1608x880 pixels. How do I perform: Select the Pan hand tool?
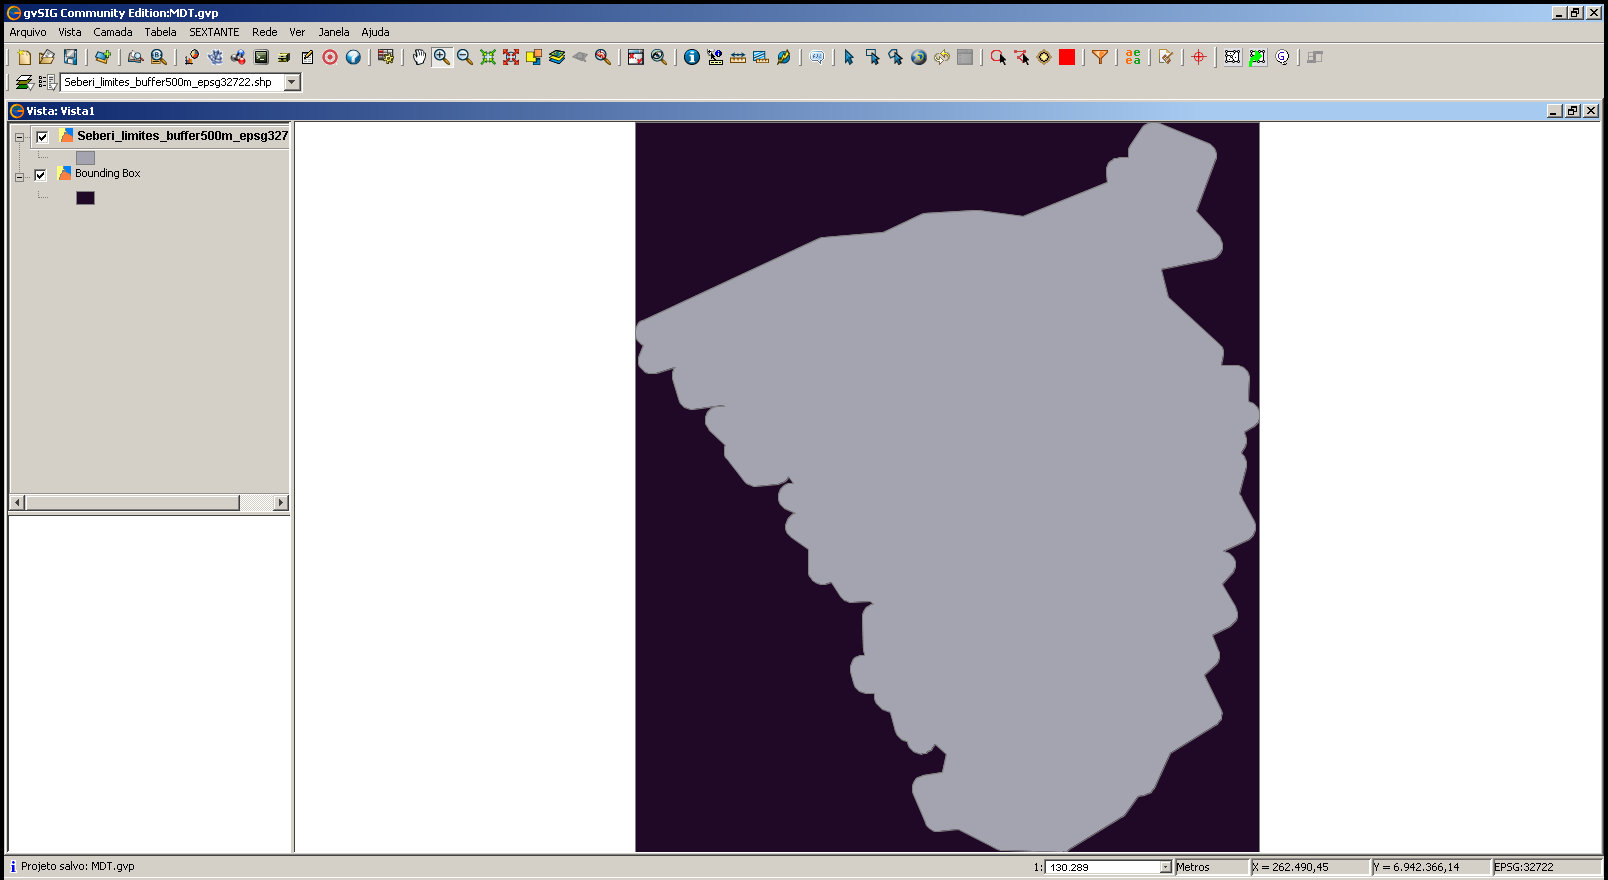pos(419,57)
